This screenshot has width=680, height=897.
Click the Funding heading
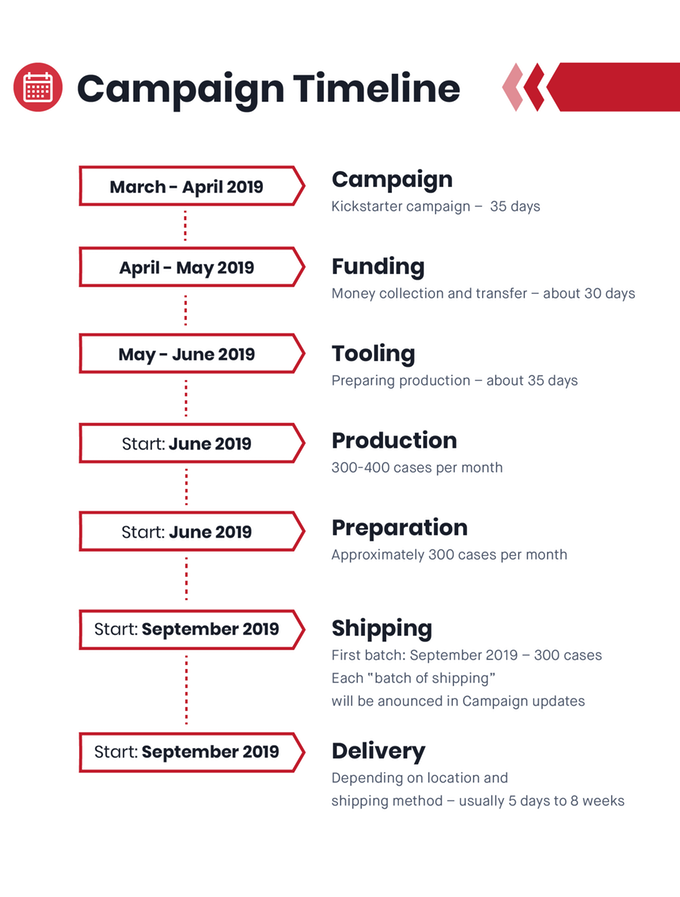click(x=378, y=267)
